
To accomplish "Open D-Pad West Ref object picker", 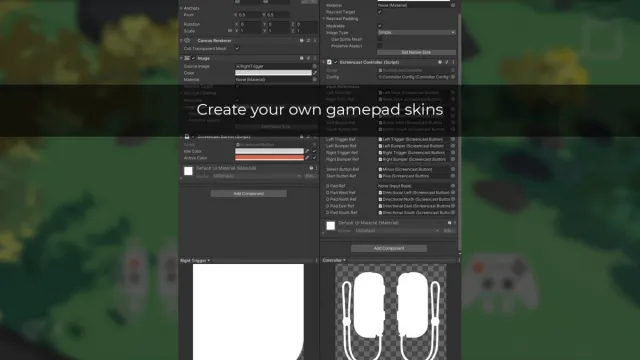I will [453, 193].
